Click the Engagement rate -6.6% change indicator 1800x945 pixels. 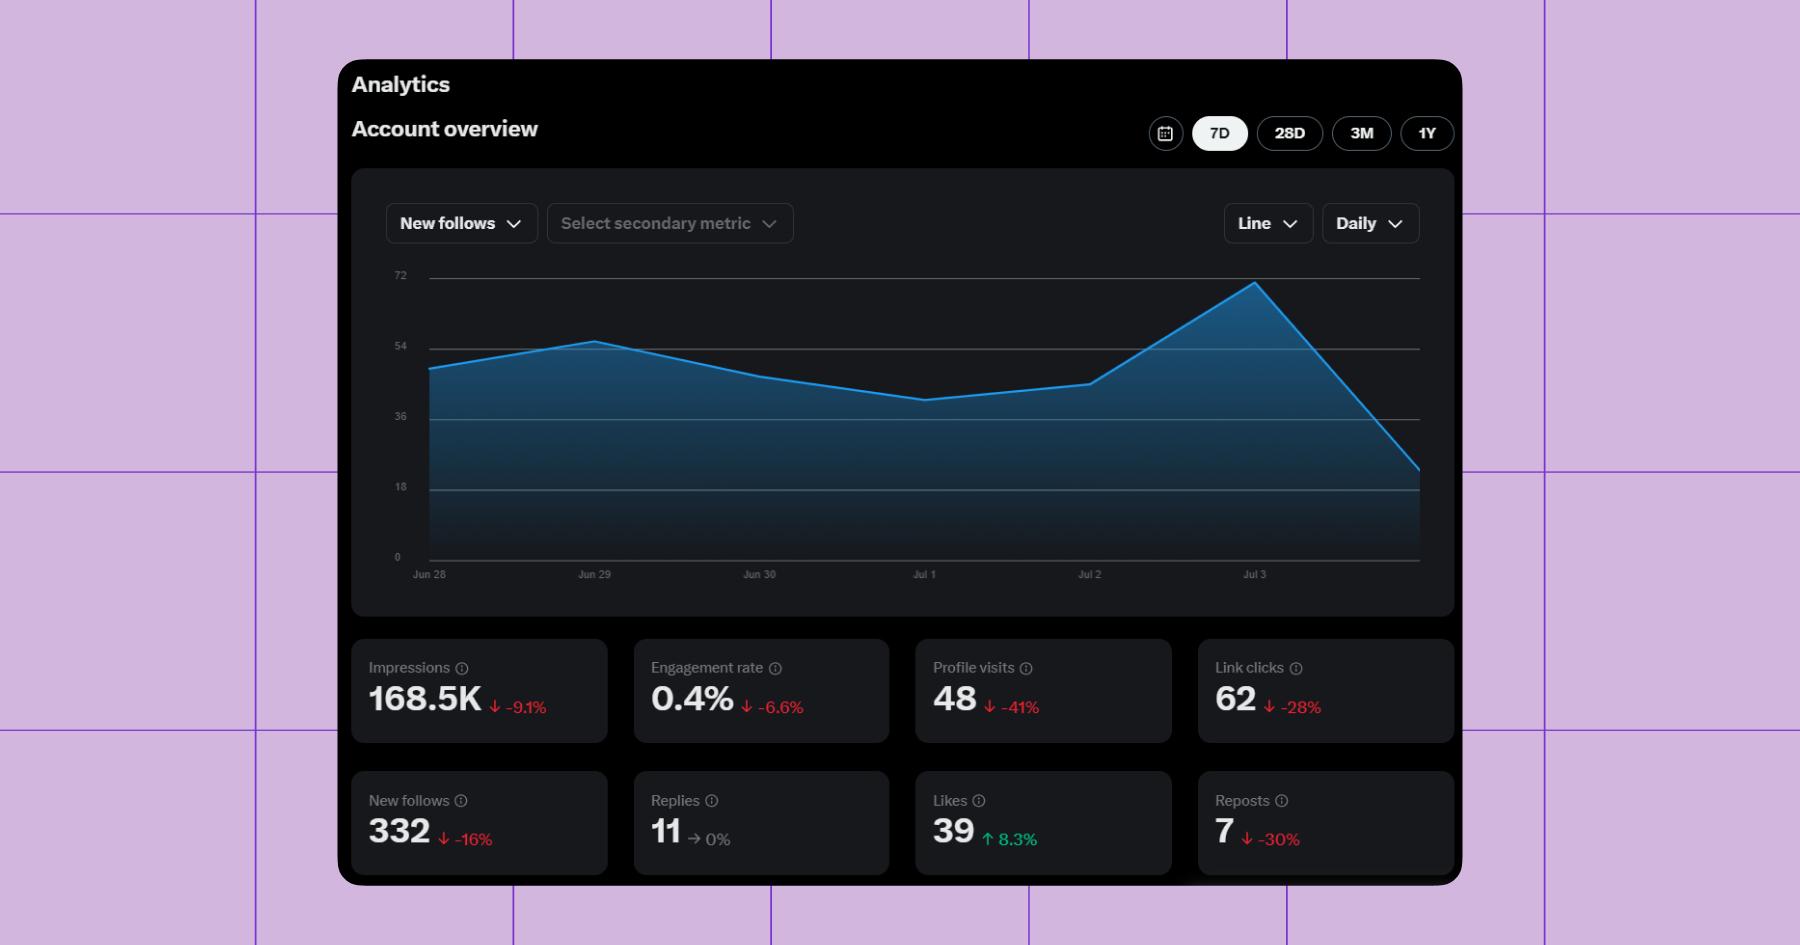click(x=772, y=708)
